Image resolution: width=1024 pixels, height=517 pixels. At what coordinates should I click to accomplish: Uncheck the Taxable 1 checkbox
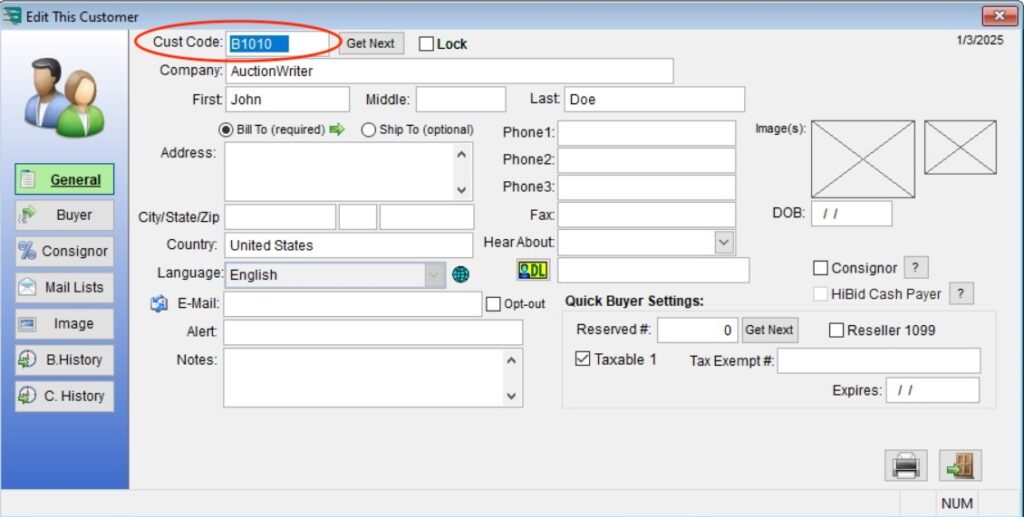583,359
